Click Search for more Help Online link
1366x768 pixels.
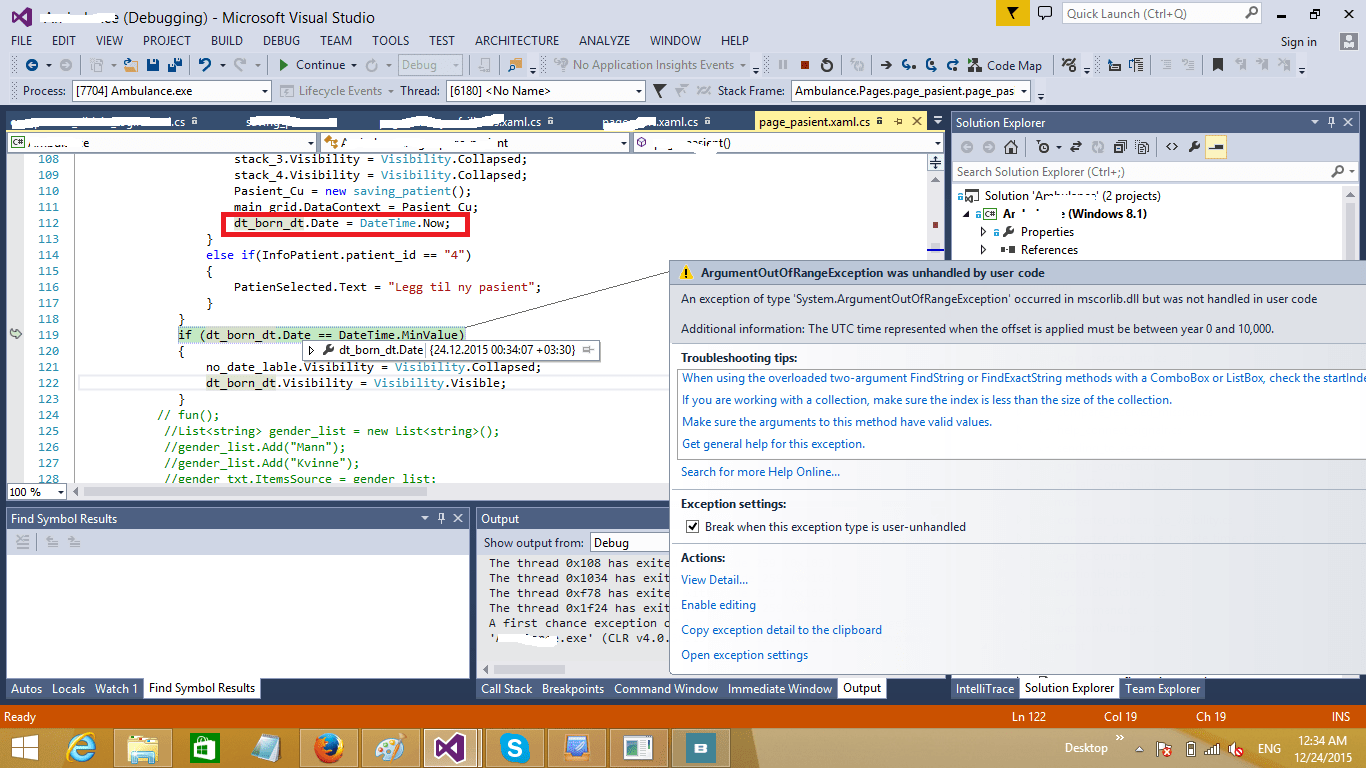tap(760, 472)
